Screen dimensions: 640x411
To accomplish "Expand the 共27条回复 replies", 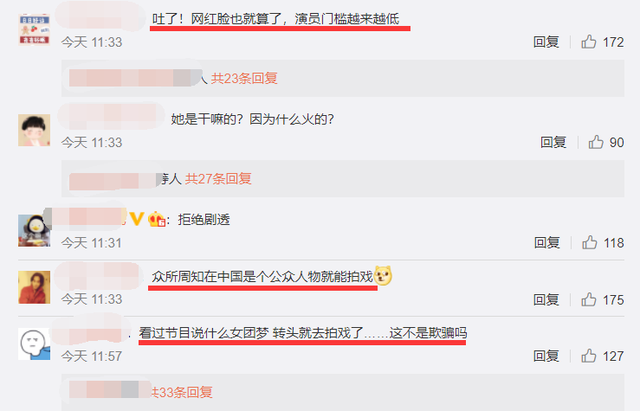I will coord(218,178).
